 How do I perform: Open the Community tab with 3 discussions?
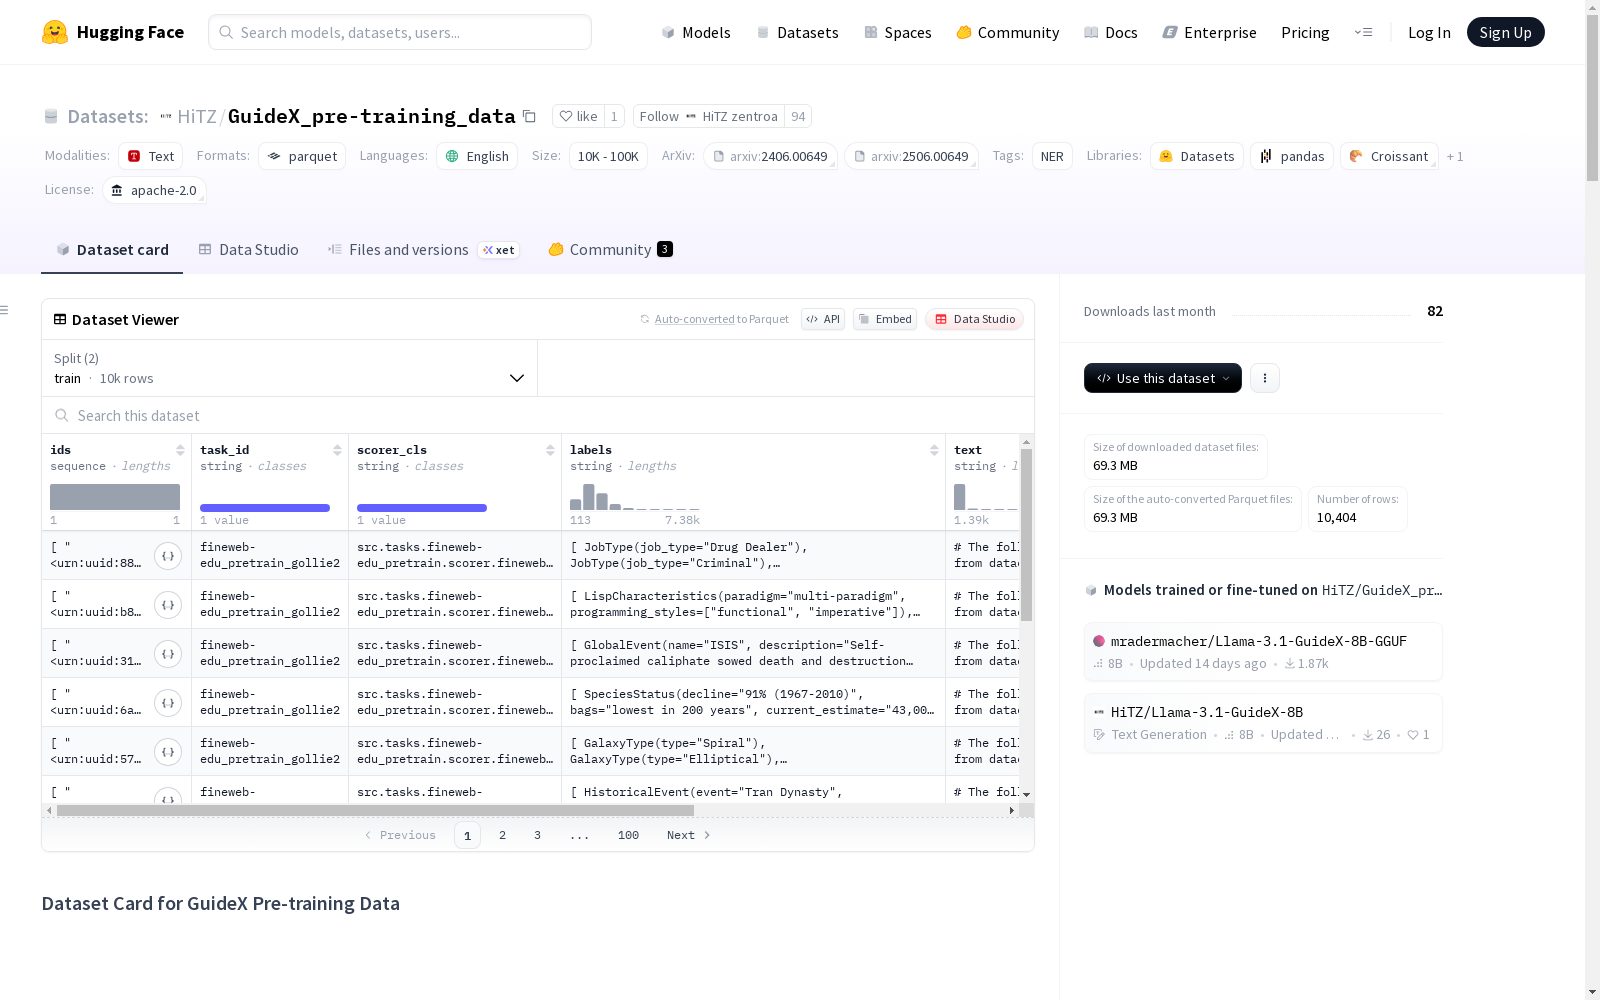tap(610, 250)
